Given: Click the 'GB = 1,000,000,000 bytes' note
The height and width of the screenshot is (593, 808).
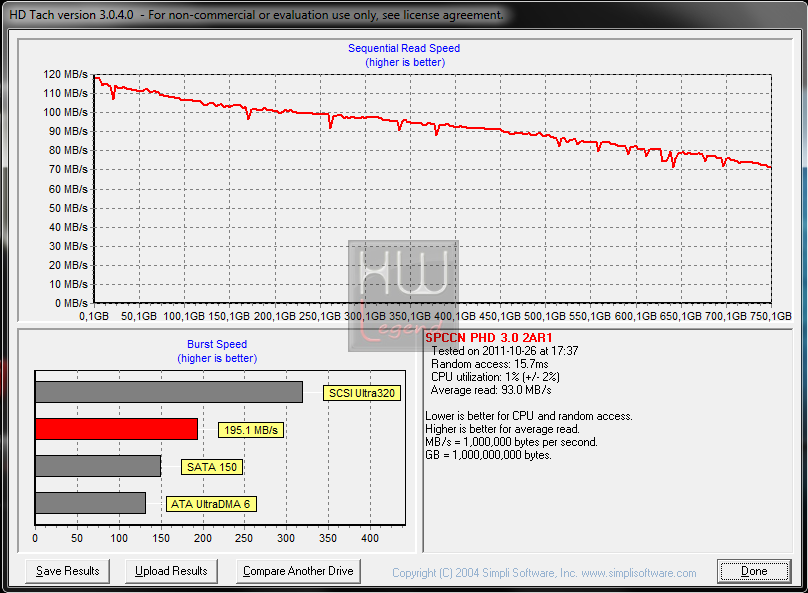Looking at the screenshot, I should coord(489,455).
